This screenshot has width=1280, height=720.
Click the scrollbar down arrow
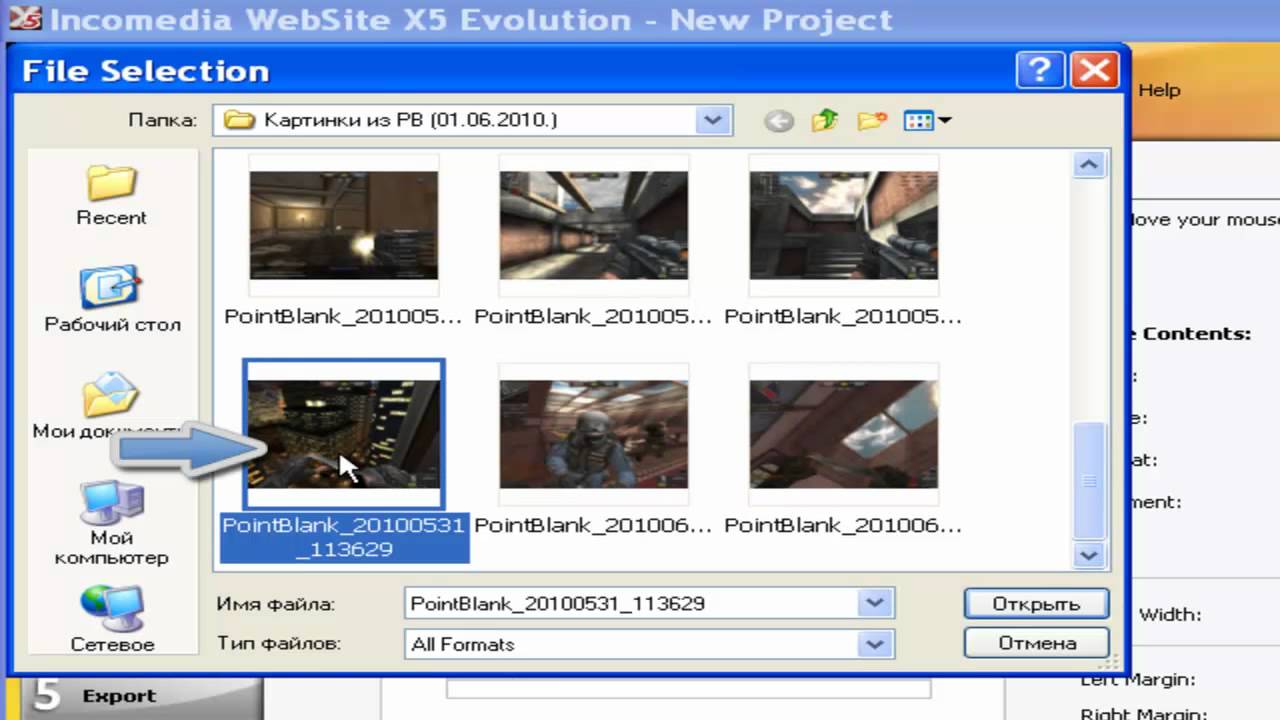point(1088,554)
